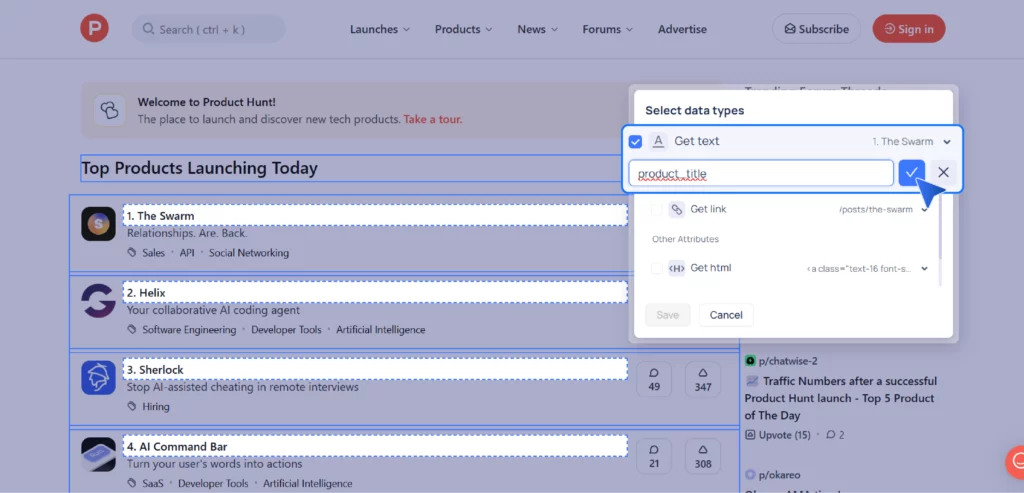Screen dimensions: 1024x493
Task: Click the Get html tag icon
Action: point(677,268)
